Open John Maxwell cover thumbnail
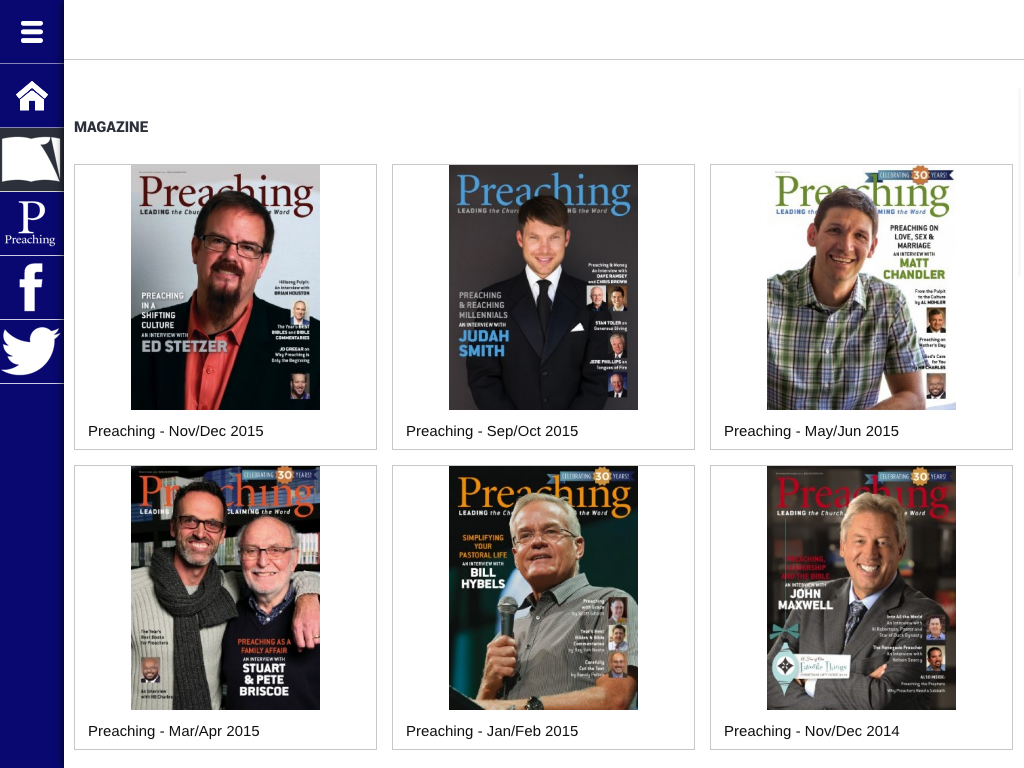The width and height of the screenshot is (1024, 768). coord(861,588)
